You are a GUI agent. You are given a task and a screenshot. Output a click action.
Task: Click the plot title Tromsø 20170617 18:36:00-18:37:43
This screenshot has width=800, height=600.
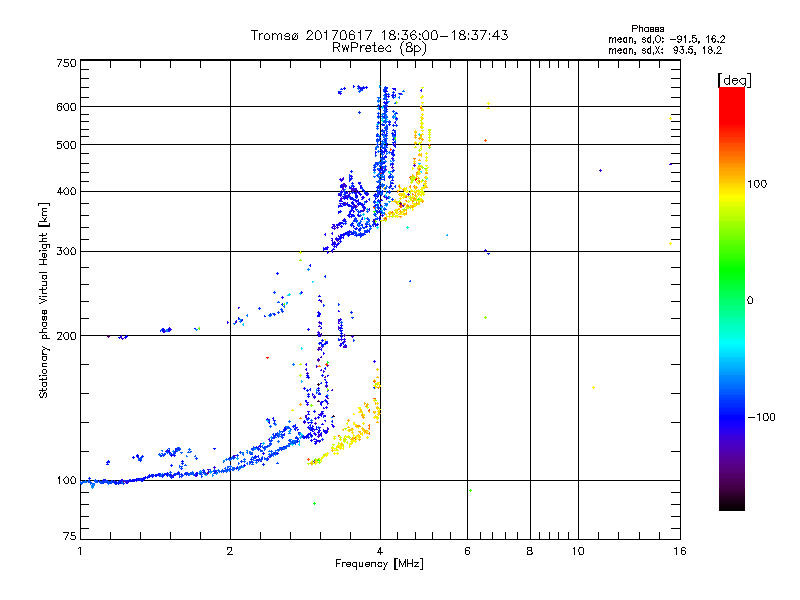point(379,35)
